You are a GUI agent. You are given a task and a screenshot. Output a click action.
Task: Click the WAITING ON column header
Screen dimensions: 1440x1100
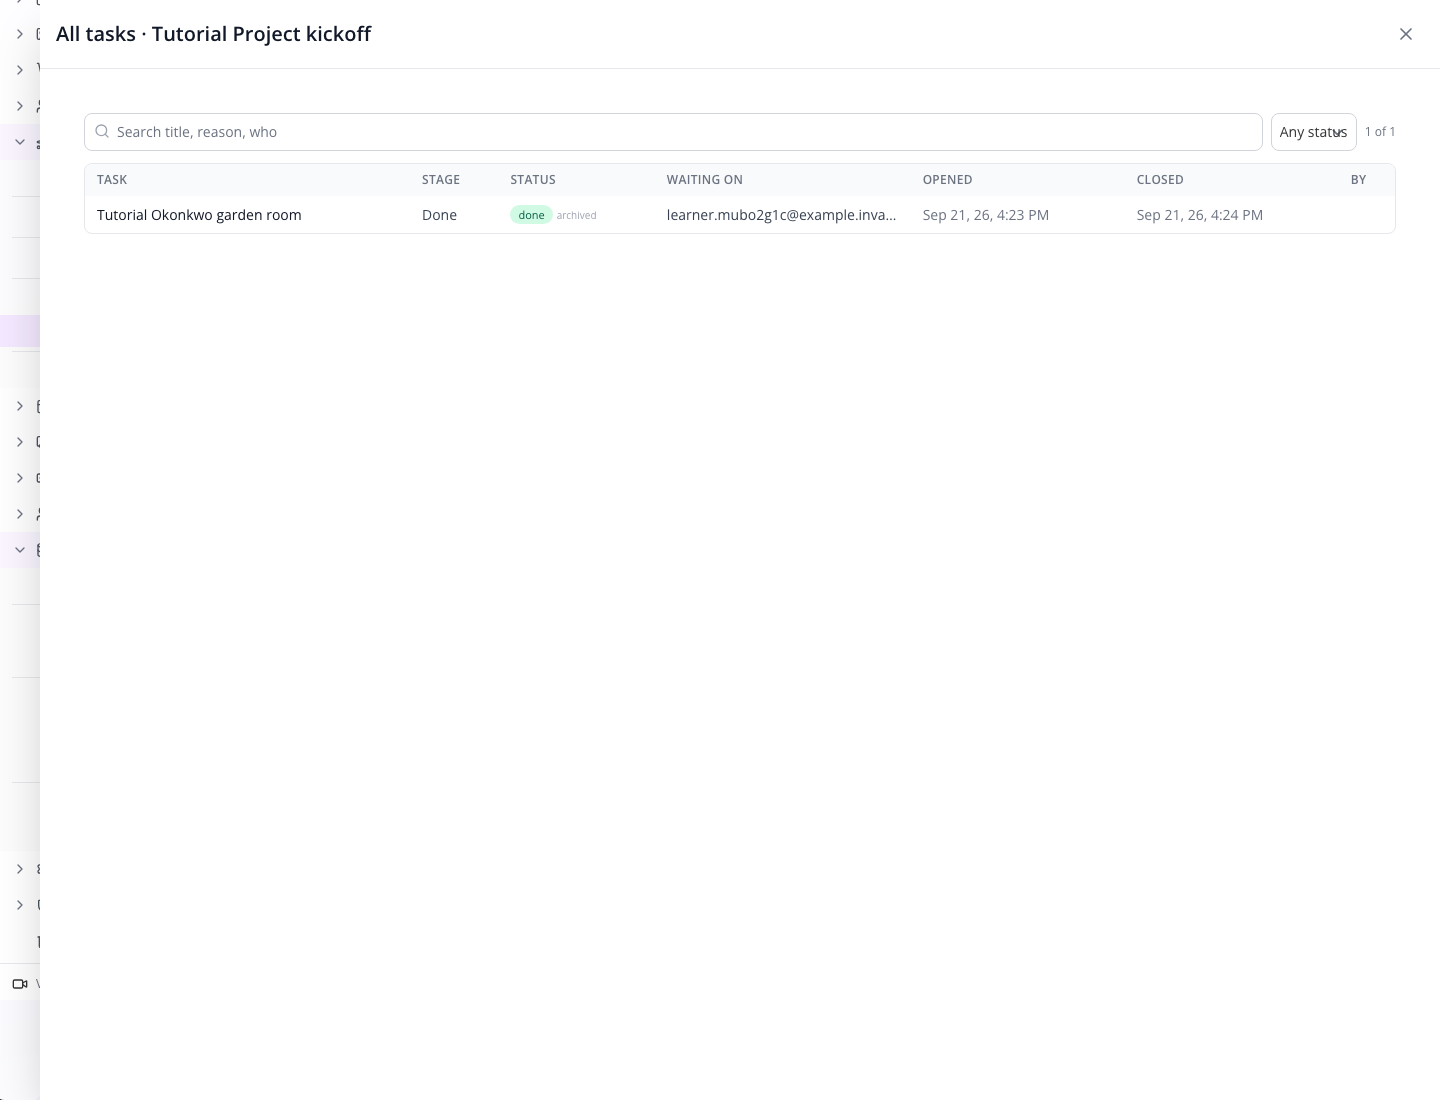click(705, 180)
